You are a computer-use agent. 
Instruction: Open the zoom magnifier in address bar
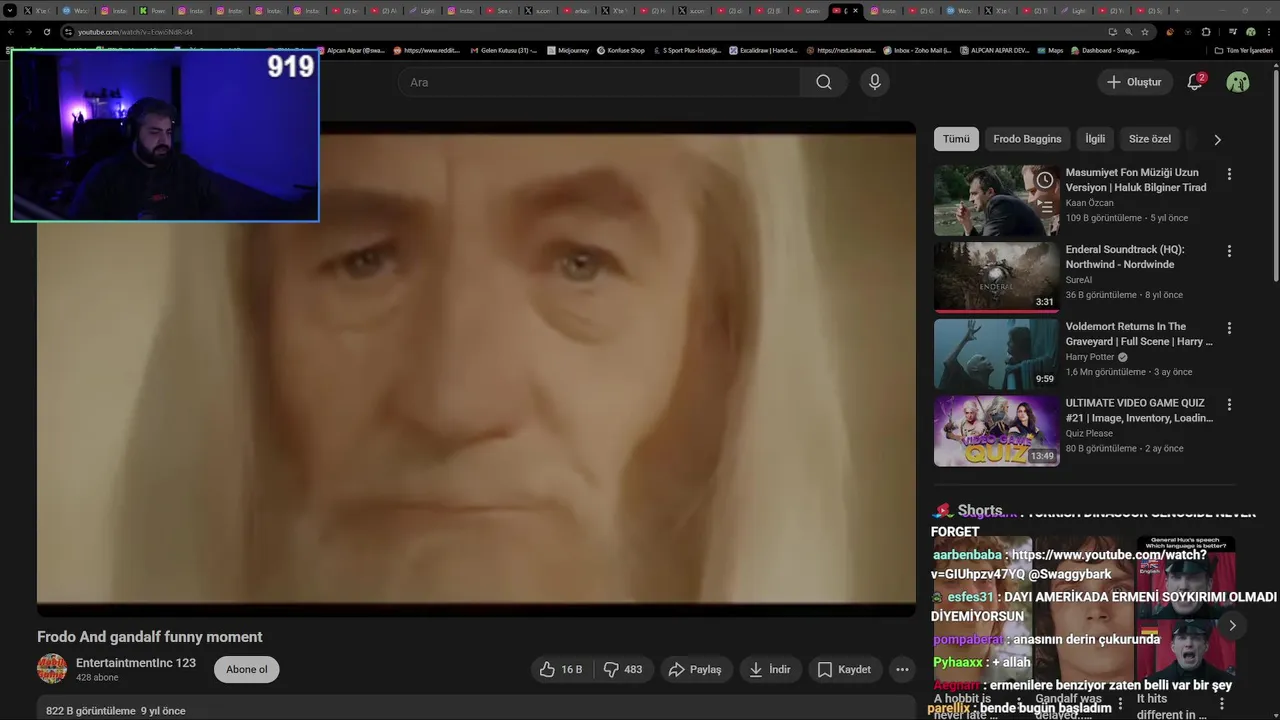pyautogui.click(x=1128, y=32)
